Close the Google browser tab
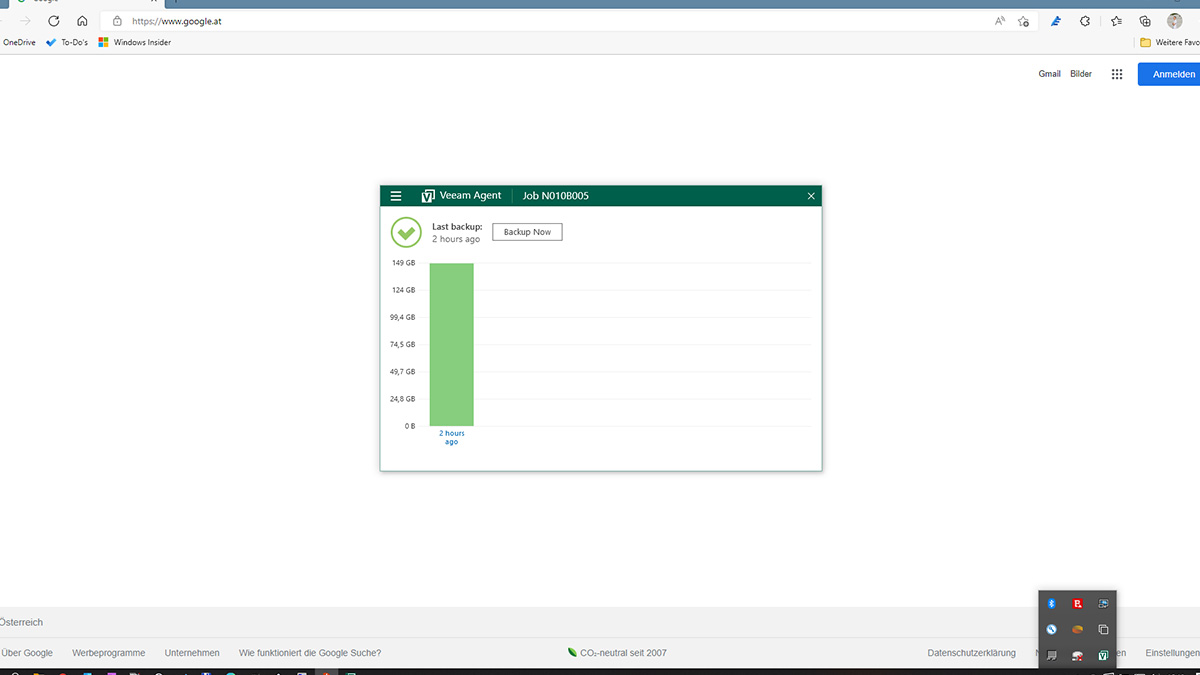The image size is (1200, 675). 154,2
